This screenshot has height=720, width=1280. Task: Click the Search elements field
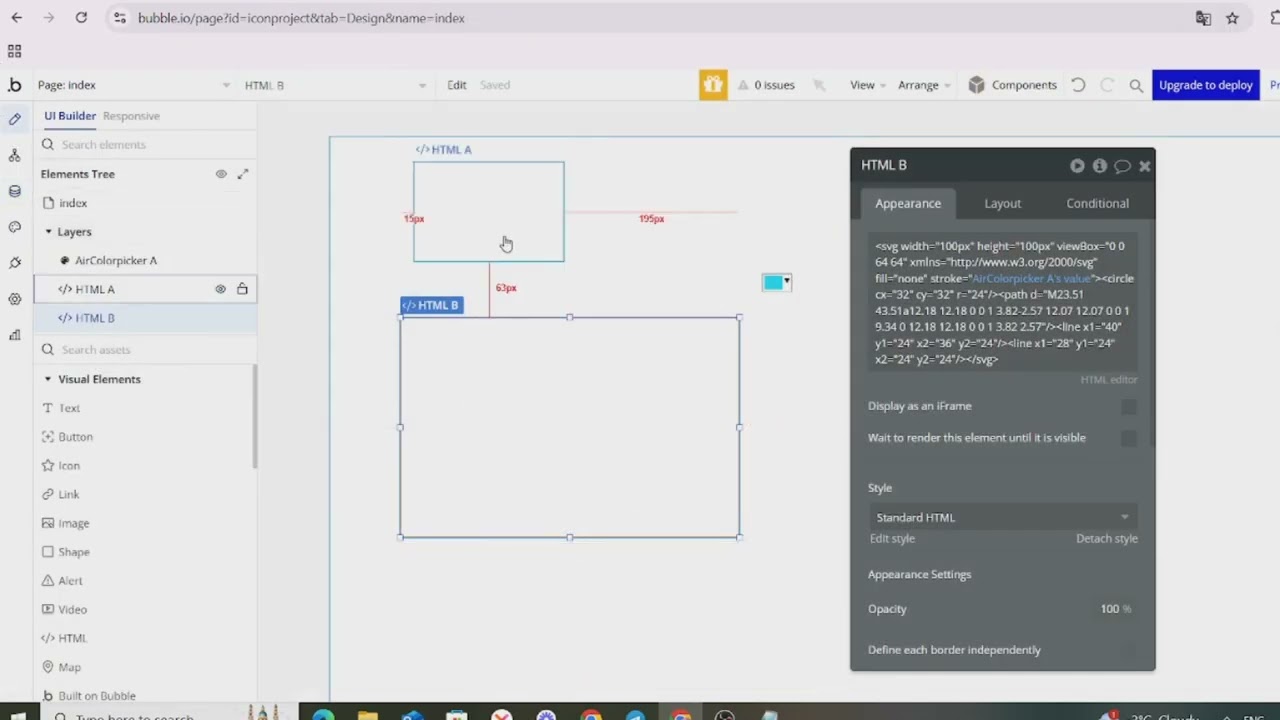click(145, 145)
